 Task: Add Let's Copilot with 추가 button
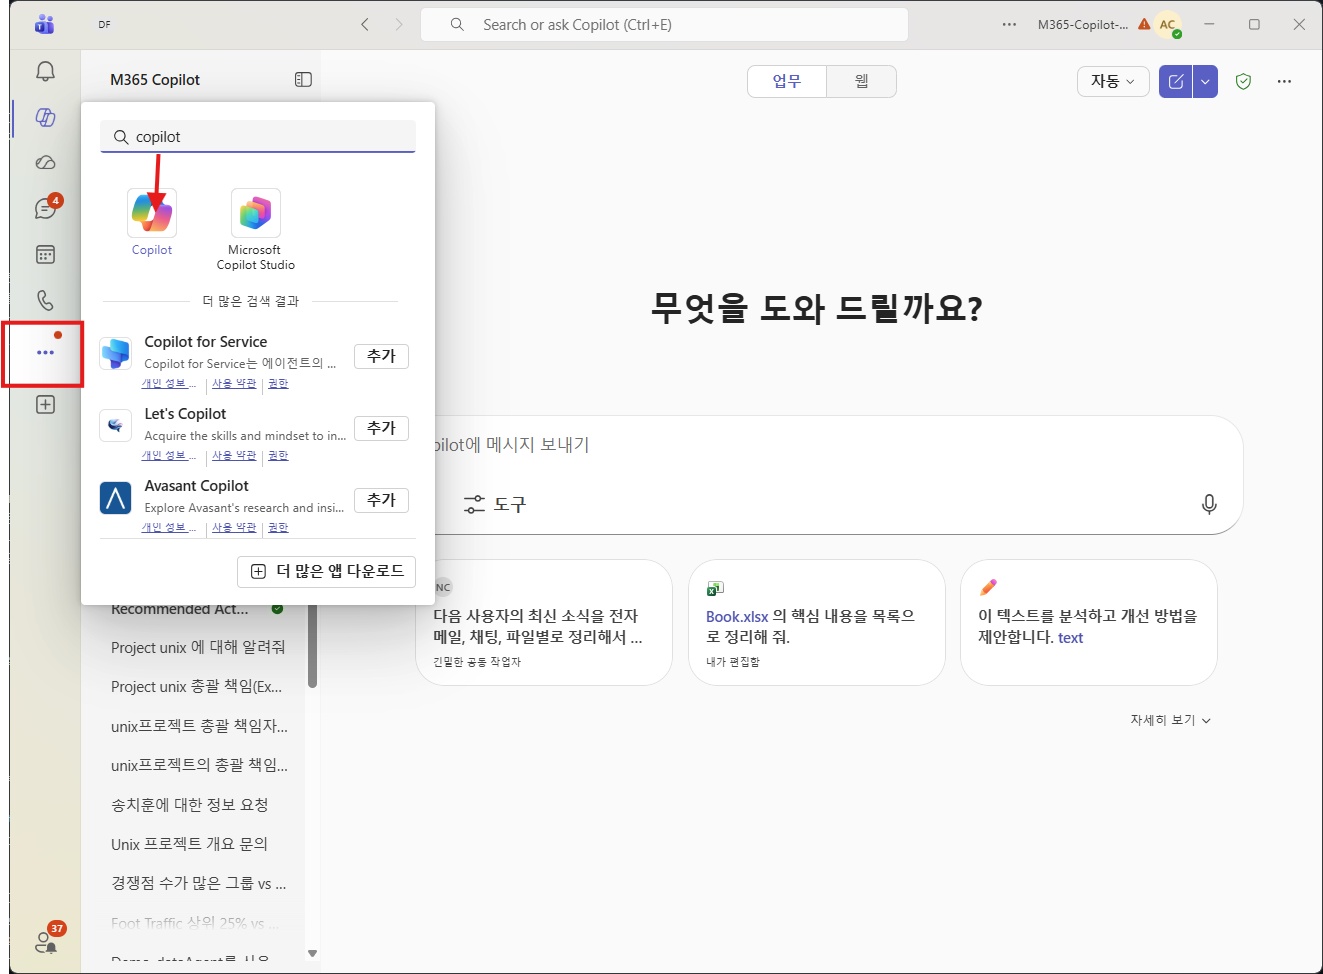(x=381, y=428)
